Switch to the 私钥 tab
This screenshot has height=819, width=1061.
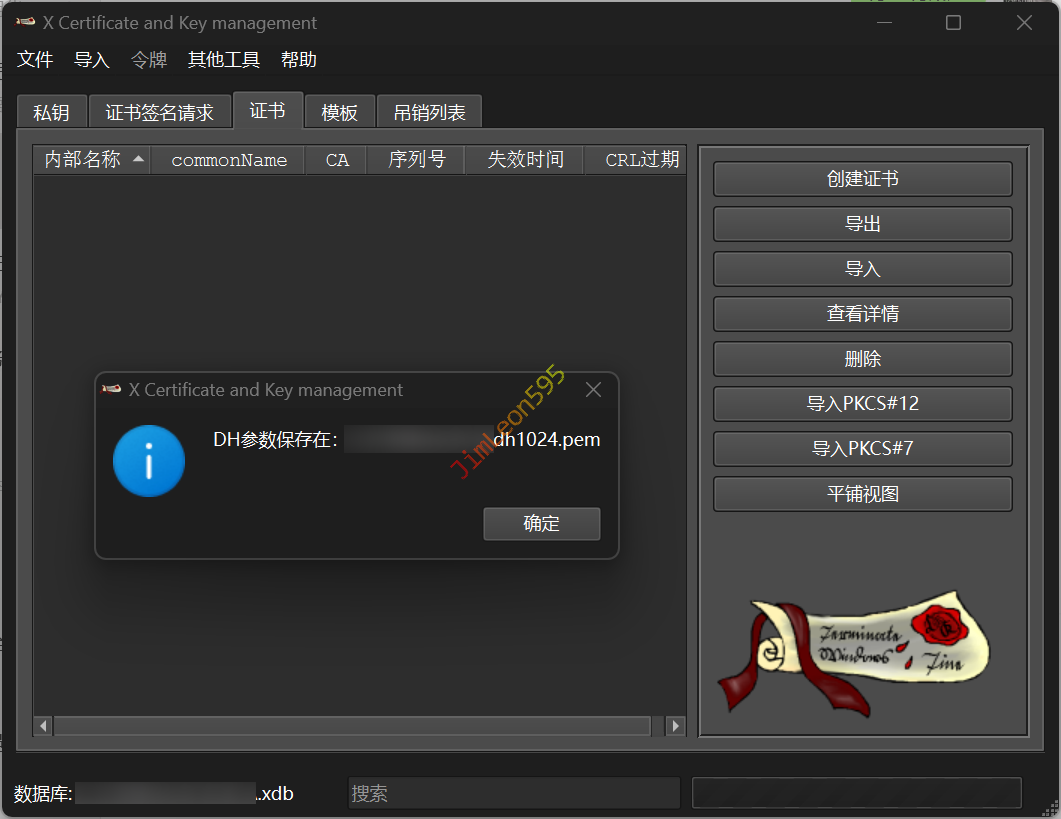coord(51,113)
